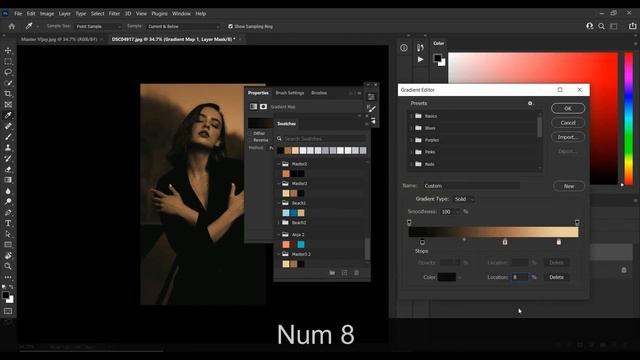Viewport: 640px width, 360px height.
Task: Select the Gradient tool
Action: 8,180
